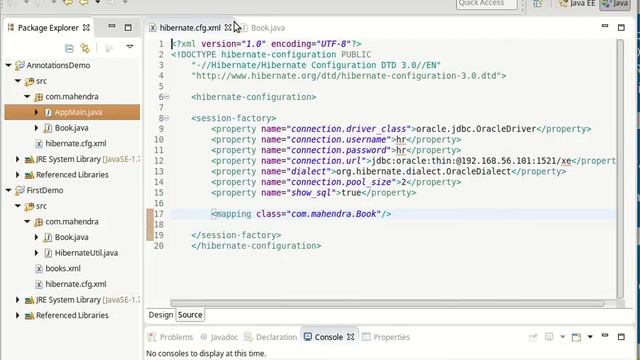Expand Book.java under AnnotationsDemo

[36, 128]
